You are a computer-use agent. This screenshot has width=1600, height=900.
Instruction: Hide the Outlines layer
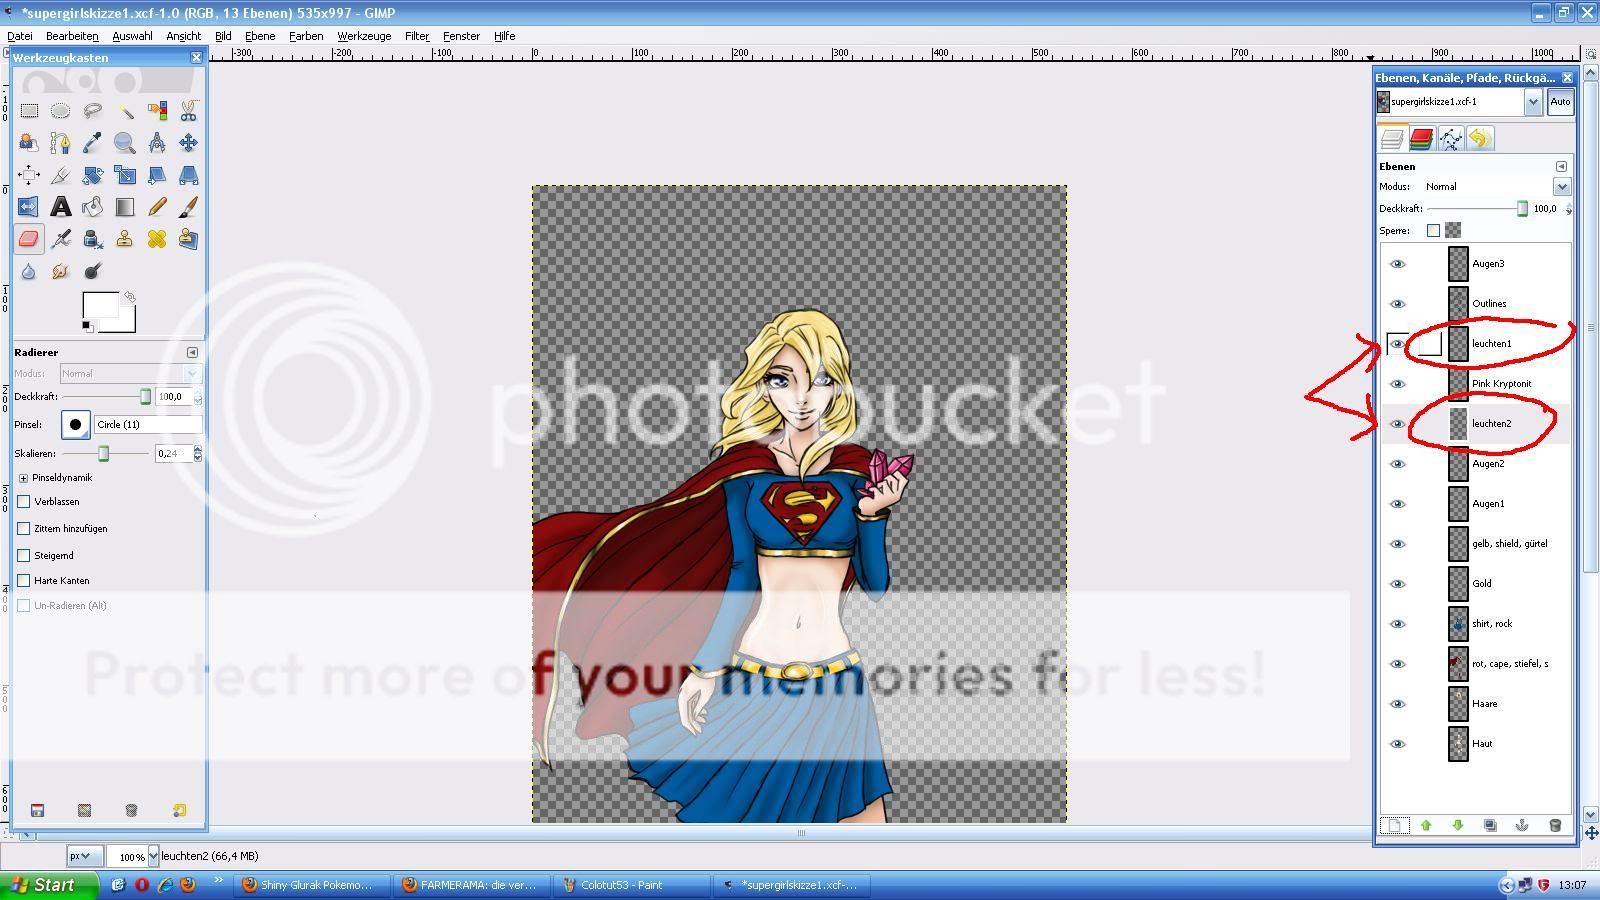point(1398,304)
